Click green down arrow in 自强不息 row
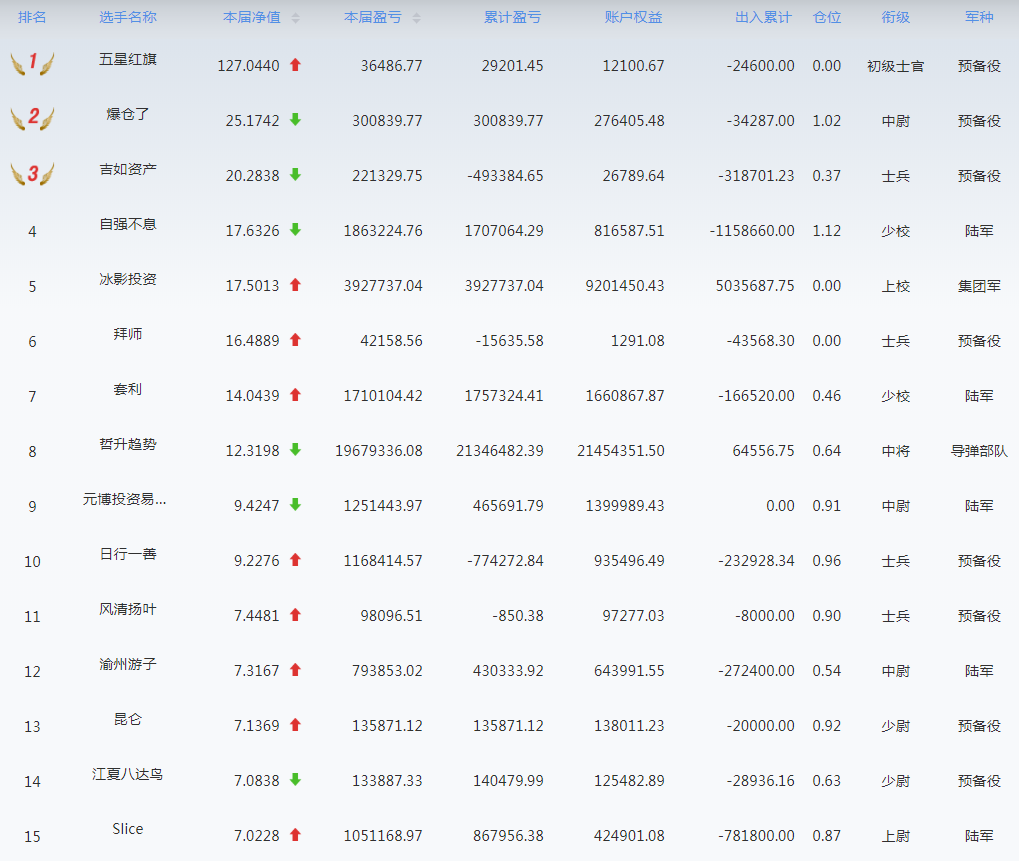This screenshot has height=861, width=1019. click(296, 229)
